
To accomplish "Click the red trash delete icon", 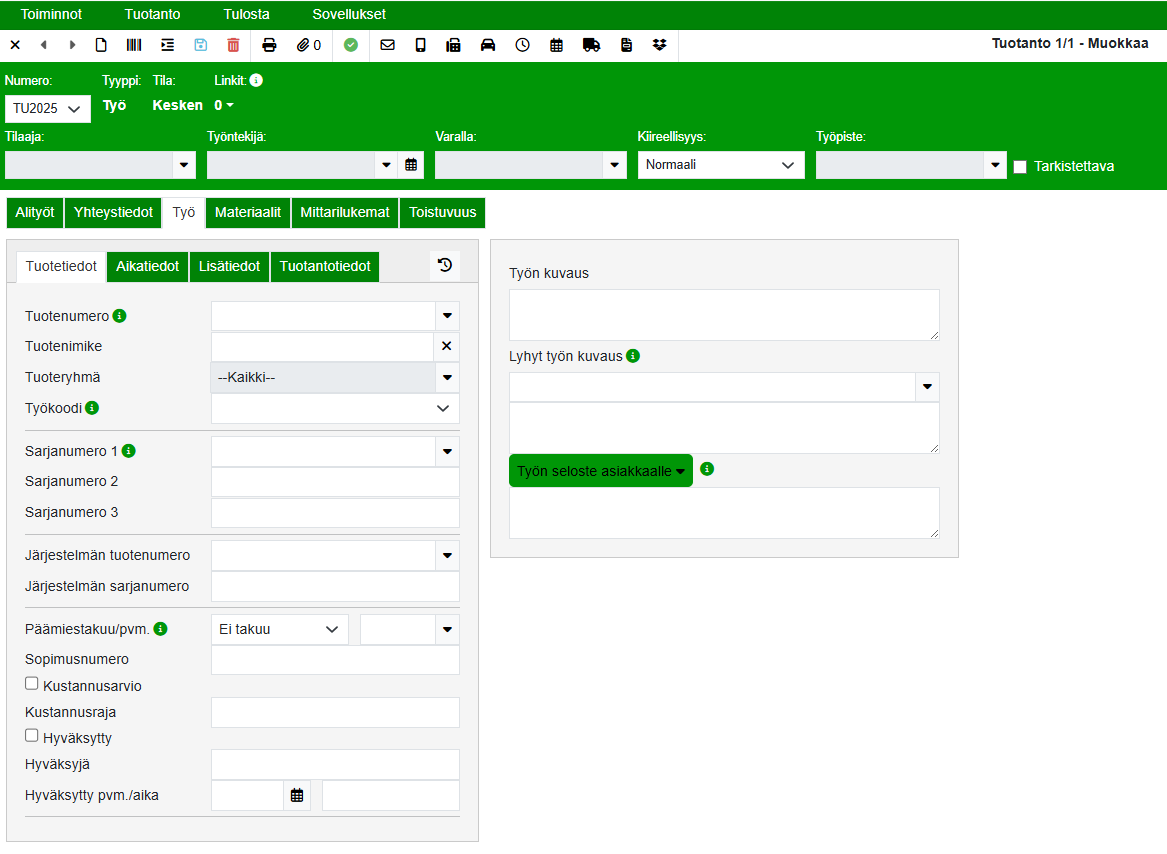I will (x=233, y=45).
